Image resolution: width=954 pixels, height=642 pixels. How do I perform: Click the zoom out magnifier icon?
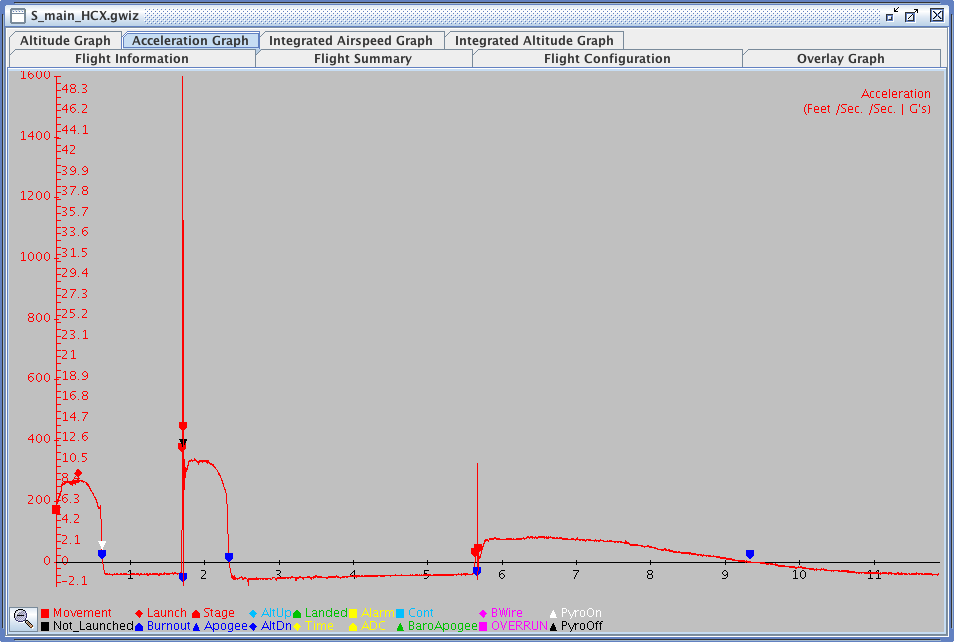20,619
